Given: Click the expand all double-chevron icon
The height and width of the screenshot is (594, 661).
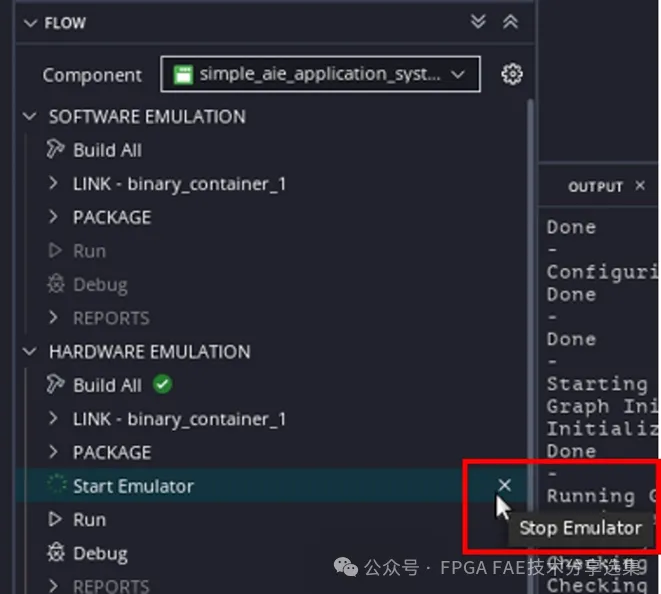Looking at the screenshot, I should tap(478, 22).
